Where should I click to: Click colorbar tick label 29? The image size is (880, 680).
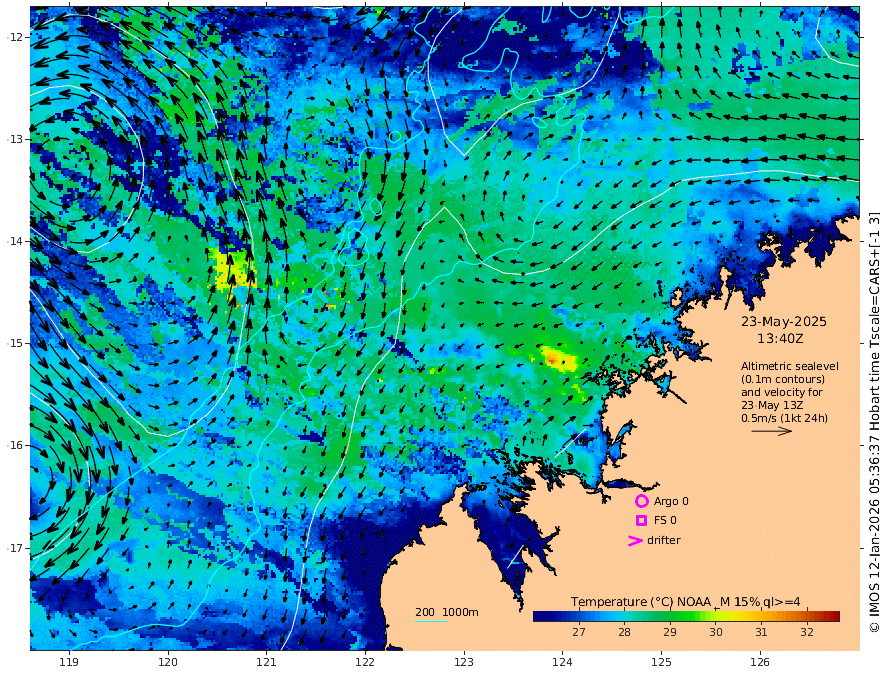pyautogui.click(x=670, y=632)
